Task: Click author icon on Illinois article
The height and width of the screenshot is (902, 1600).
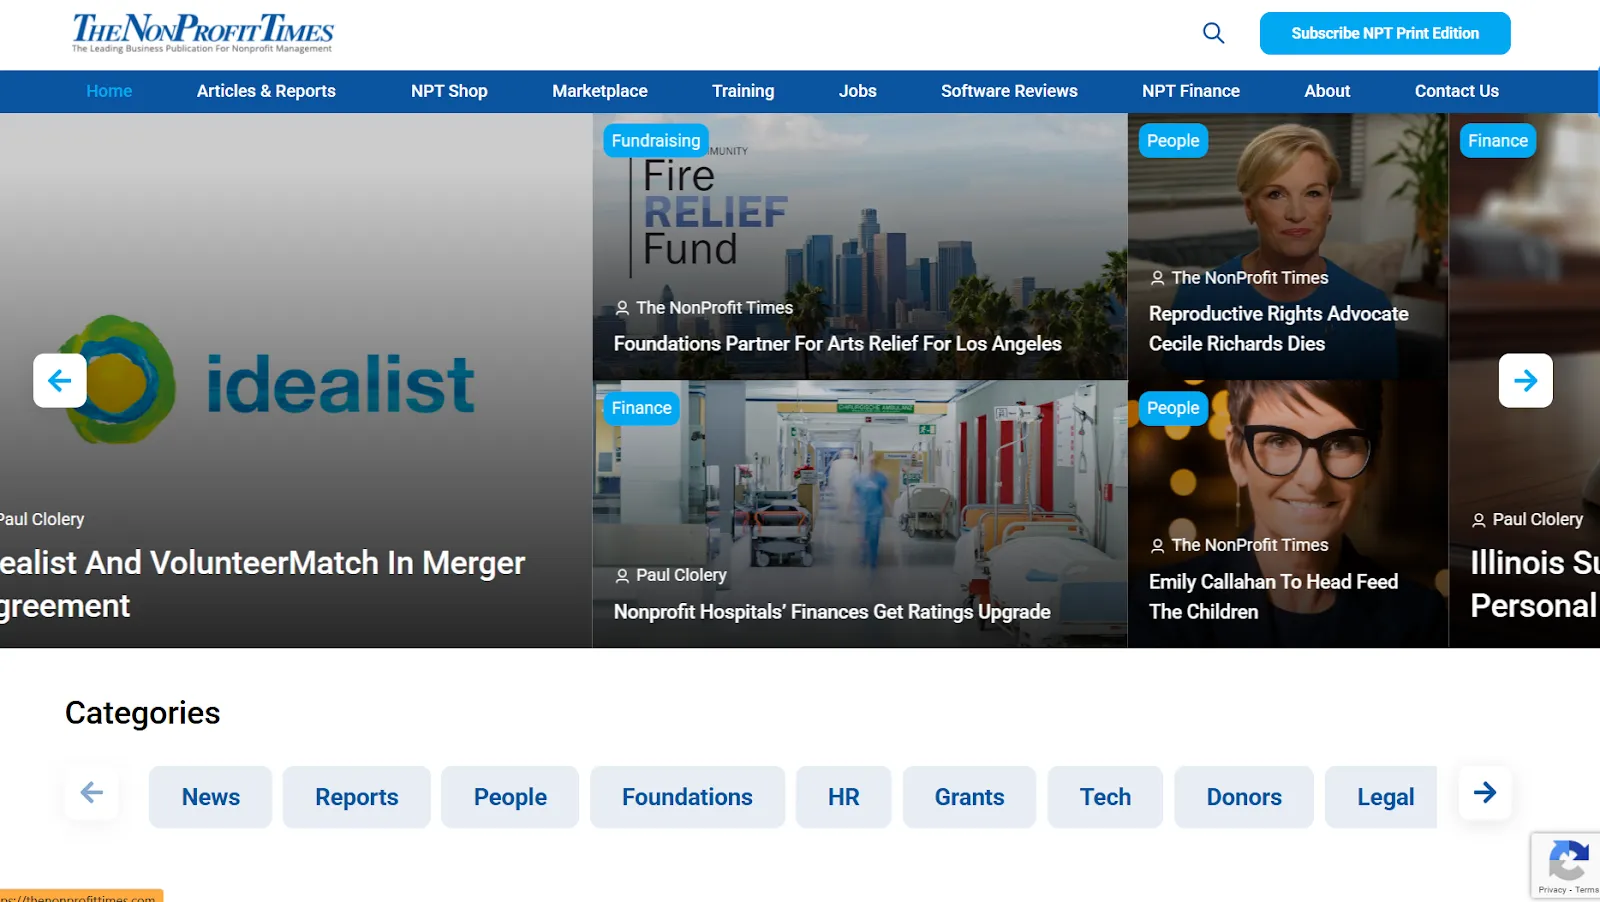Action: tap(1479, 520)
